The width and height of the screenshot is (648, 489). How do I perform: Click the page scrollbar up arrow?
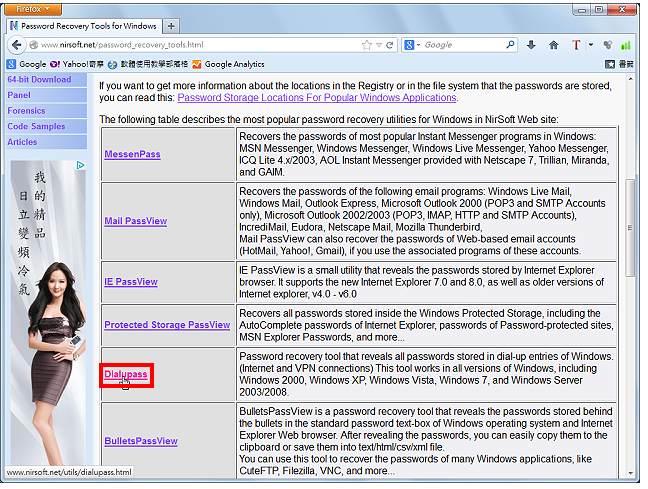pyautogui.click(x=630, y=79)
